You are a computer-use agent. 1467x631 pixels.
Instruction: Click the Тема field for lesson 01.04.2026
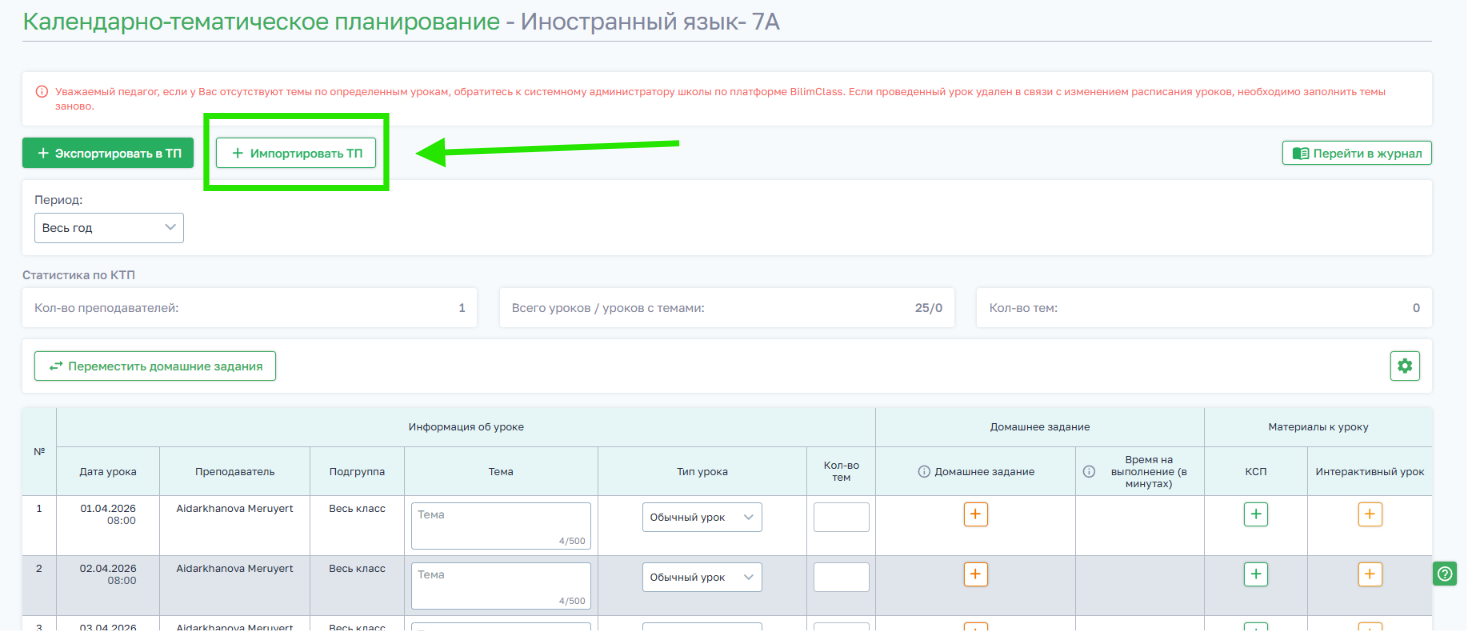501,526
